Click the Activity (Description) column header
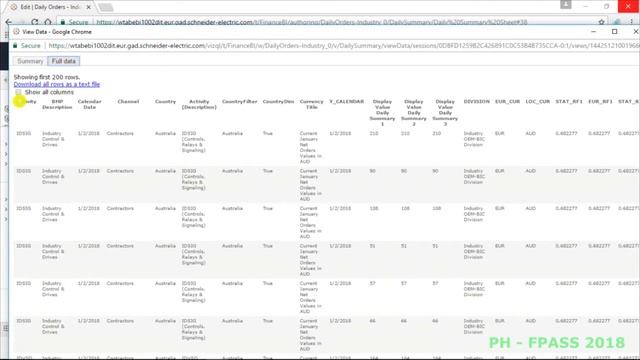 (199, 104)
